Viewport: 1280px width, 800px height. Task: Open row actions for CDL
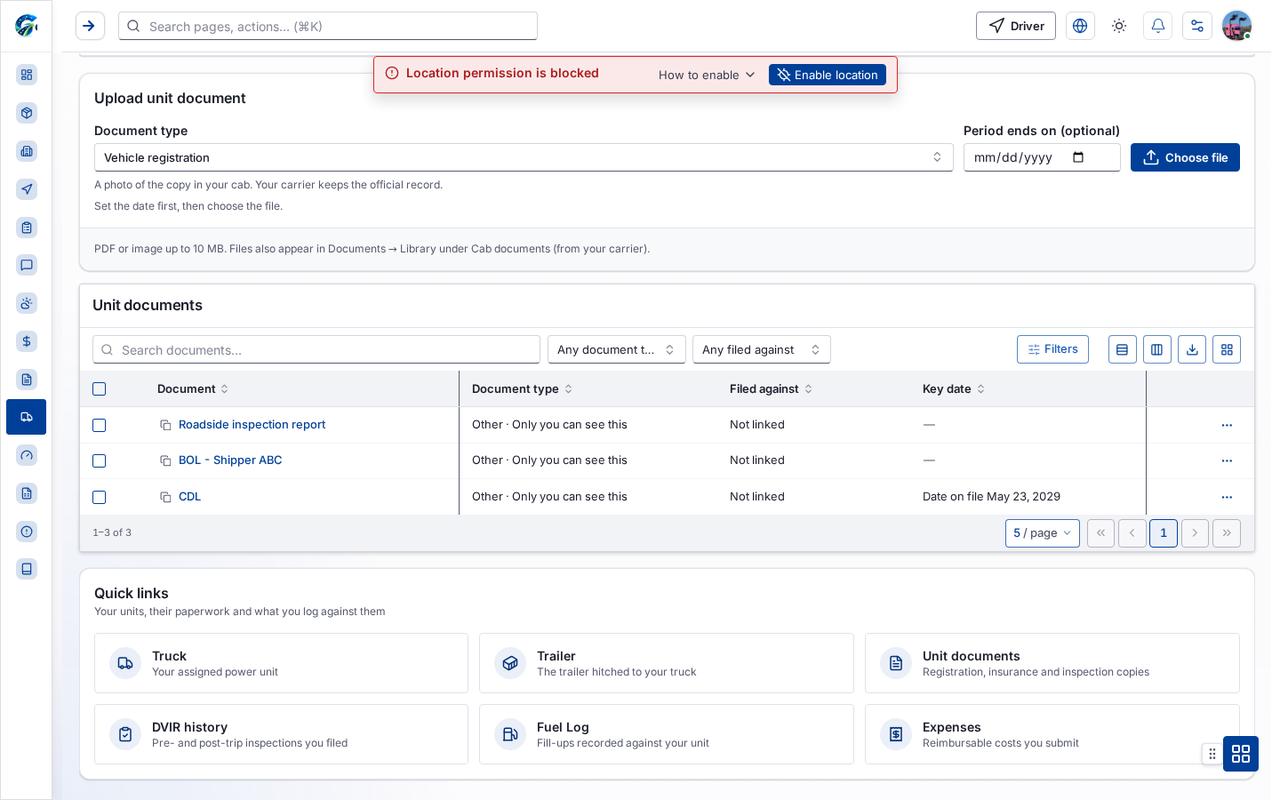[x=1227, y=497]
